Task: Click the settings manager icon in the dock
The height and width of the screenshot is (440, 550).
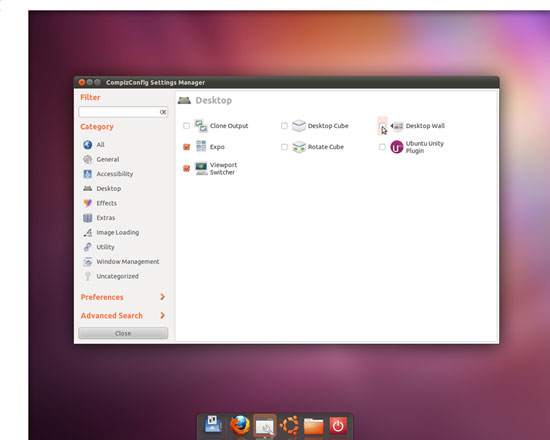Action: pos(265,426)
